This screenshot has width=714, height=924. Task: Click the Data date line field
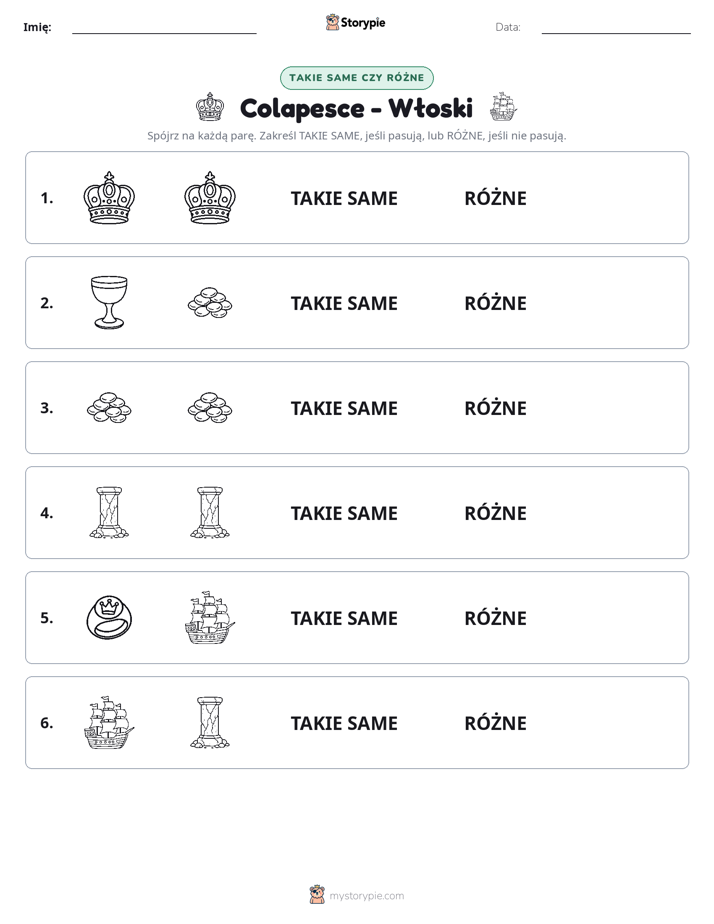tap(616, 27)
